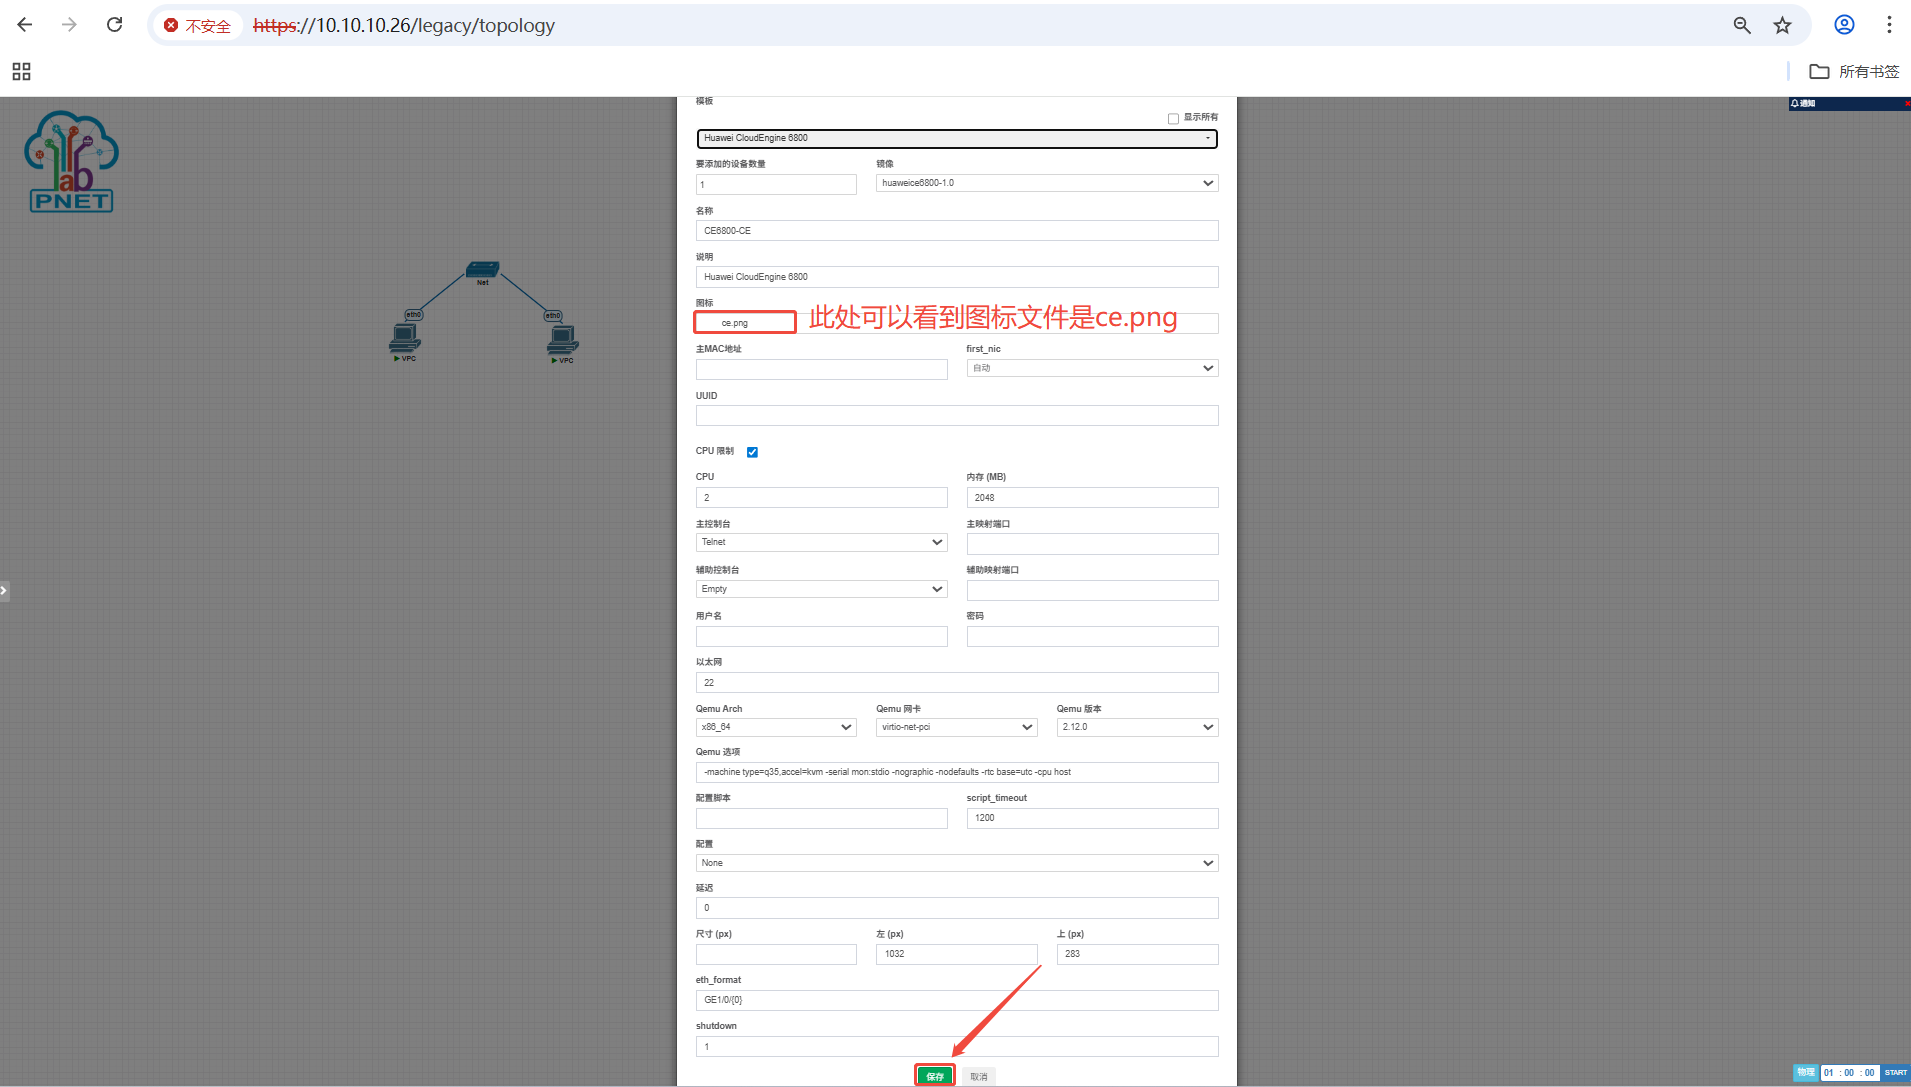
Task: Open the 辅助控制台 Empty dropdown
Action: 821,589
